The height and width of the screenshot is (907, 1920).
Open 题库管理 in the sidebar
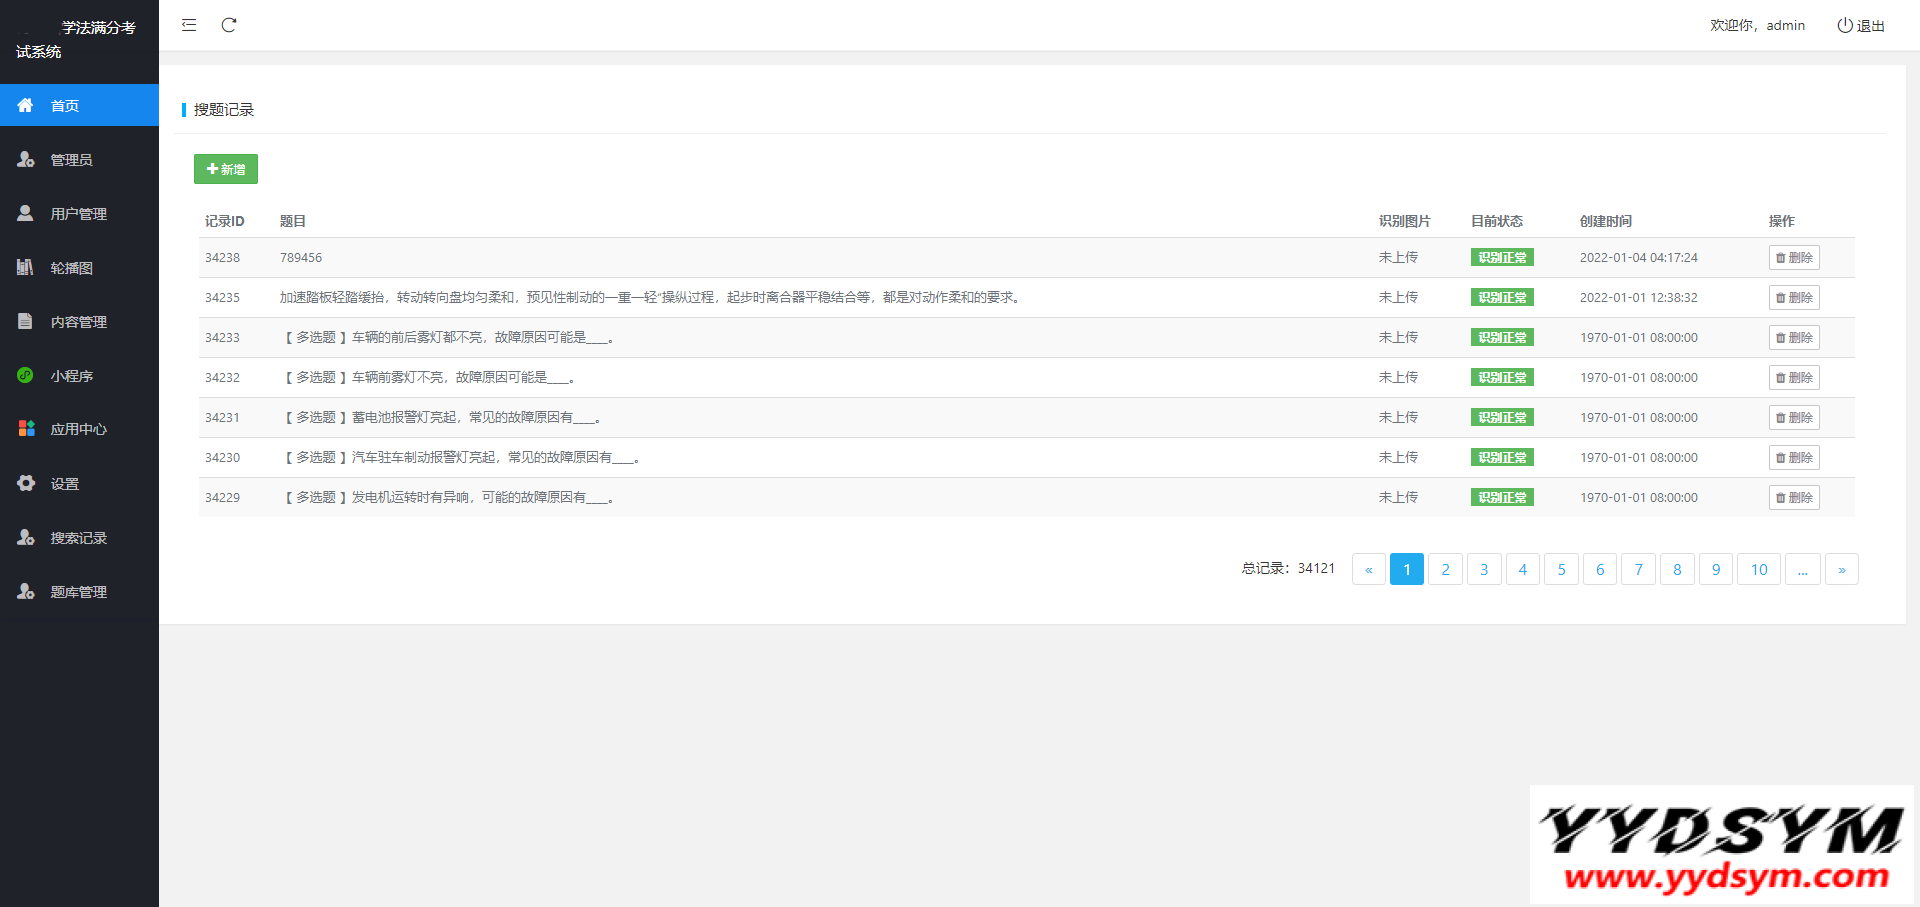point(78,592)
